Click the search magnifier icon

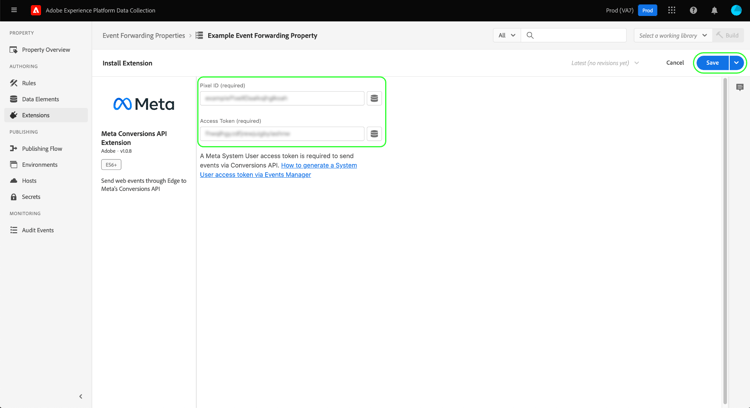click(530, 35)
